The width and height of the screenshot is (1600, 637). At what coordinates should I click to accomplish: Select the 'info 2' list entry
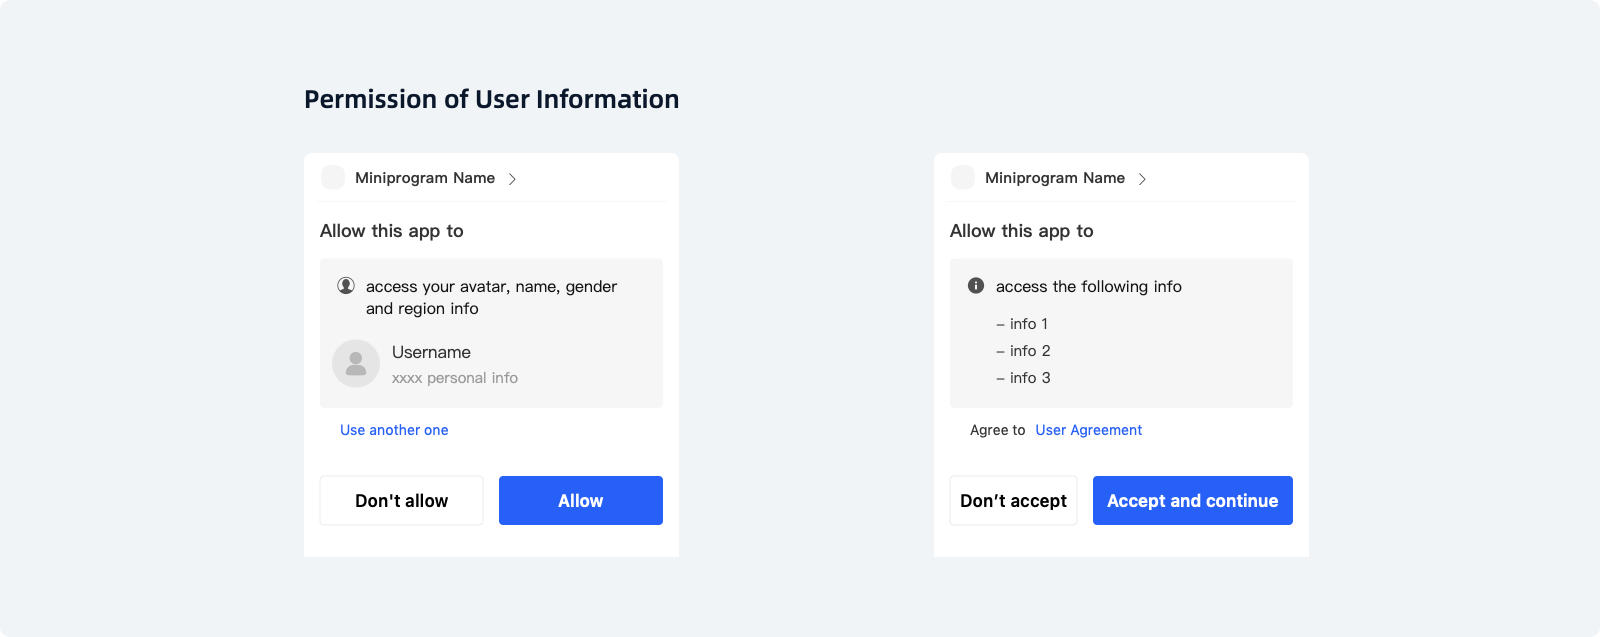1024,351
